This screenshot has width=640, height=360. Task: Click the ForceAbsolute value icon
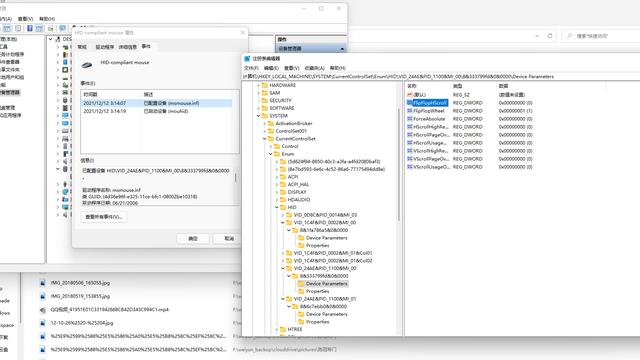coord(410,119)
